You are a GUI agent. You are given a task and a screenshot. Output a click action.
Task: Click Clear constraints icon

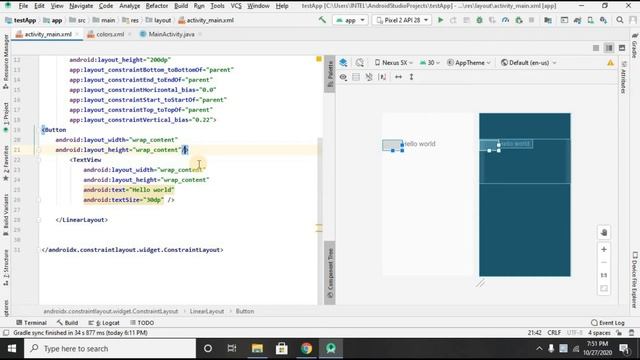click(369, 77)
